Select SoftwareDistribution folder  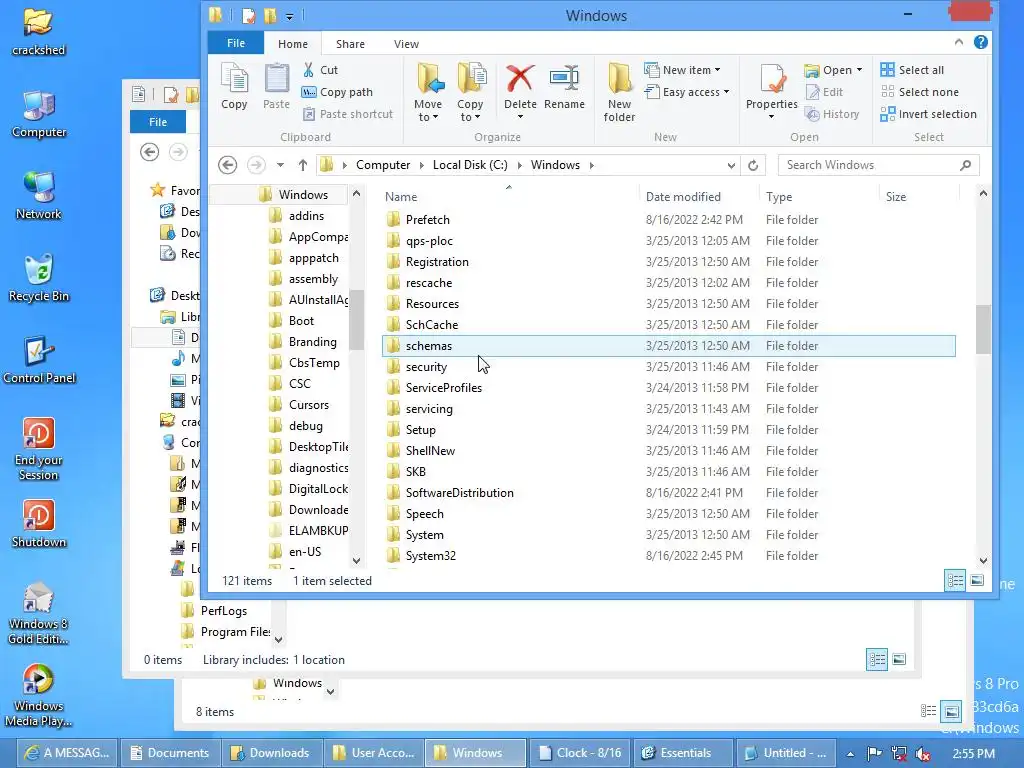668,493
